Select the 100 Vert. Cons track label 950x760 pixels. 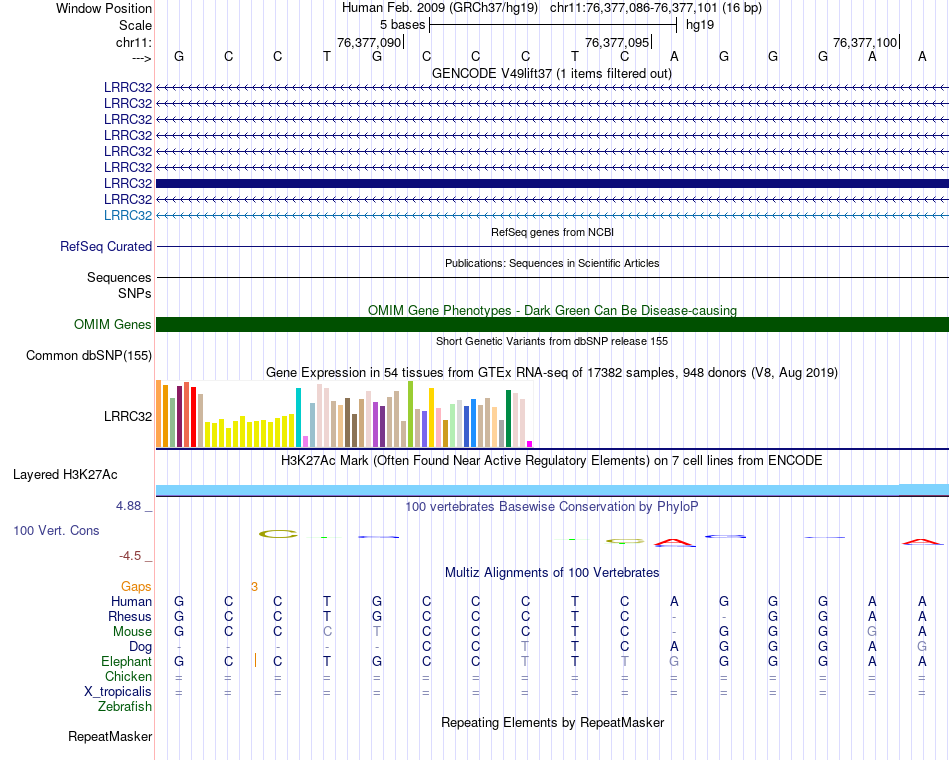56,530
